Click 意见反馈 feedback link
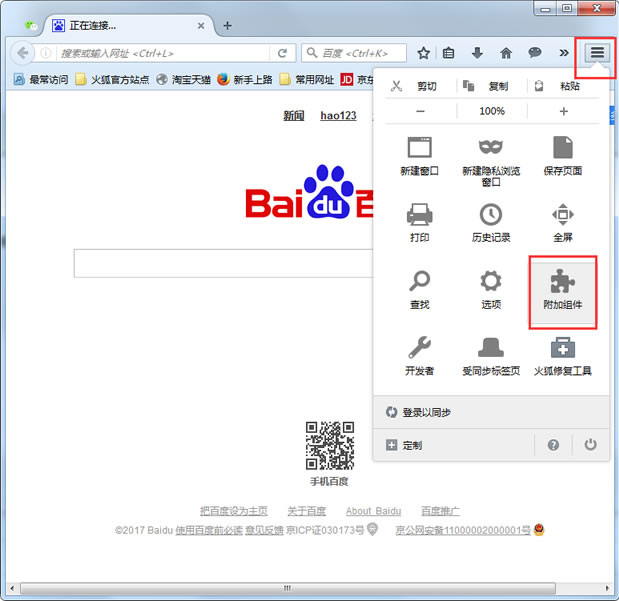The width and height of the screenshot is (619, 601). click(264, 530)
